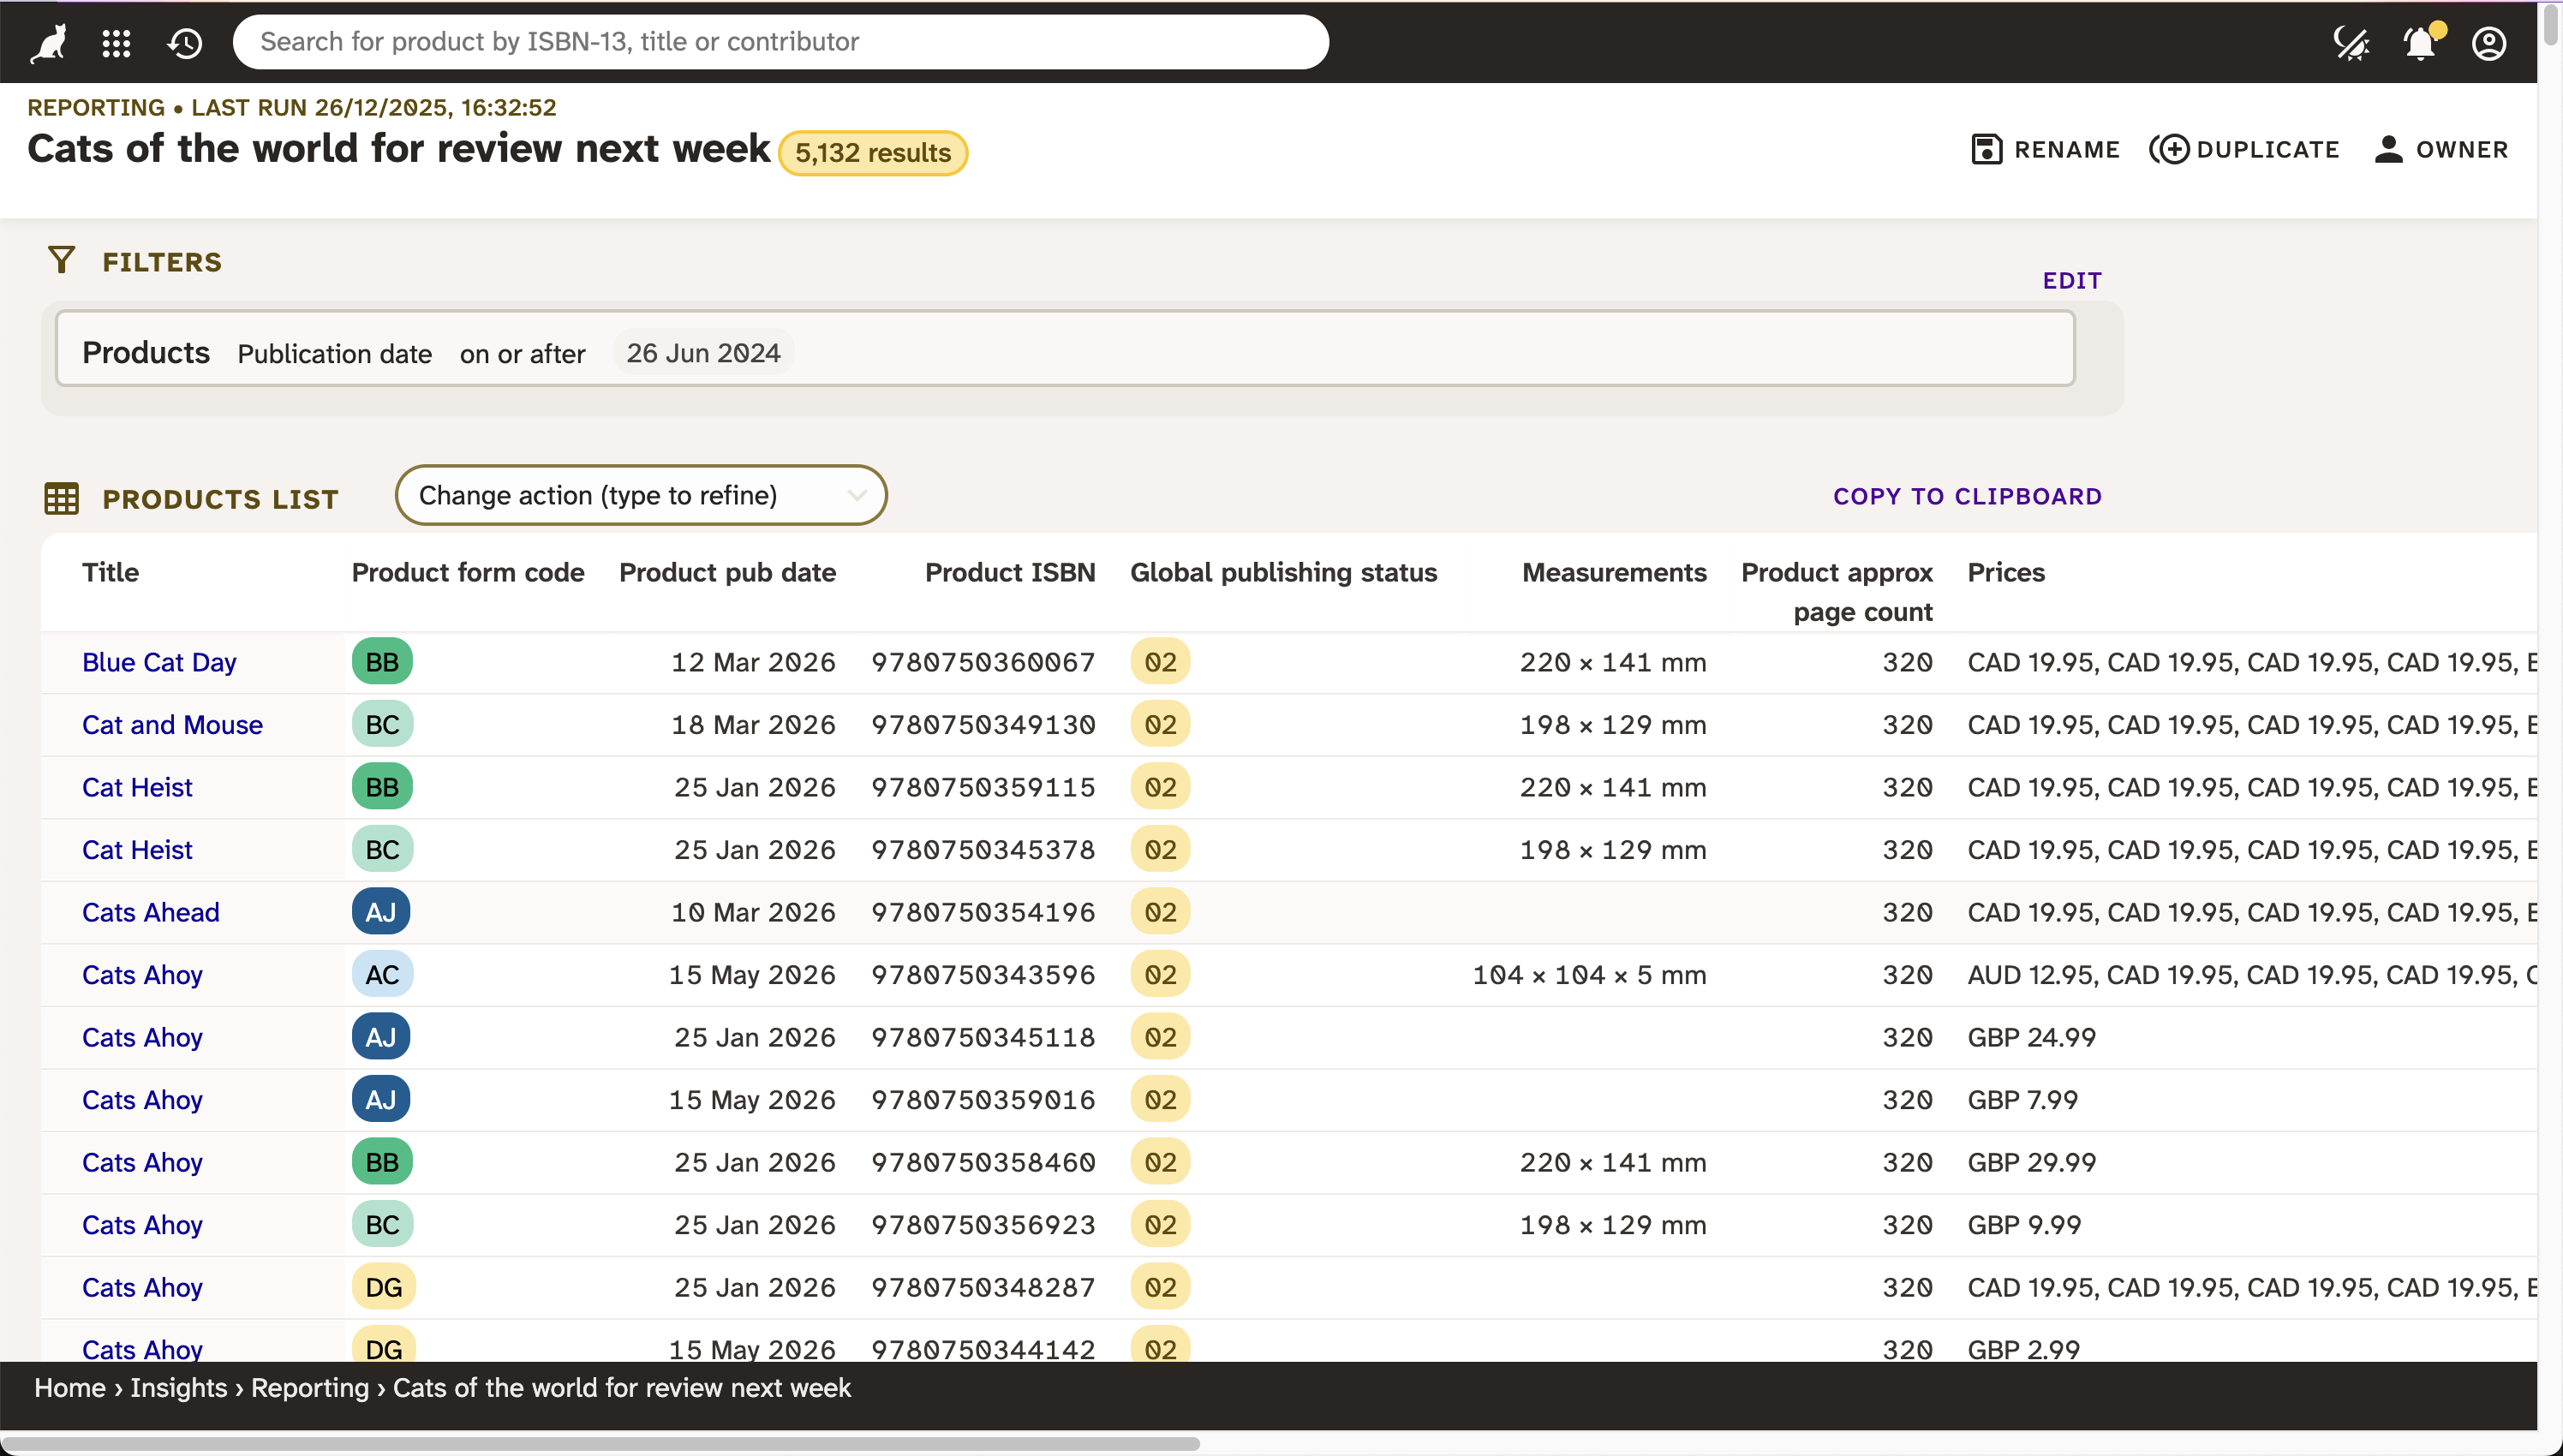The width and height of the screenshot is (2563, 1456).
Task: Navigate to Reporting via the breadcrumb
Action: tap(310, 1388)
